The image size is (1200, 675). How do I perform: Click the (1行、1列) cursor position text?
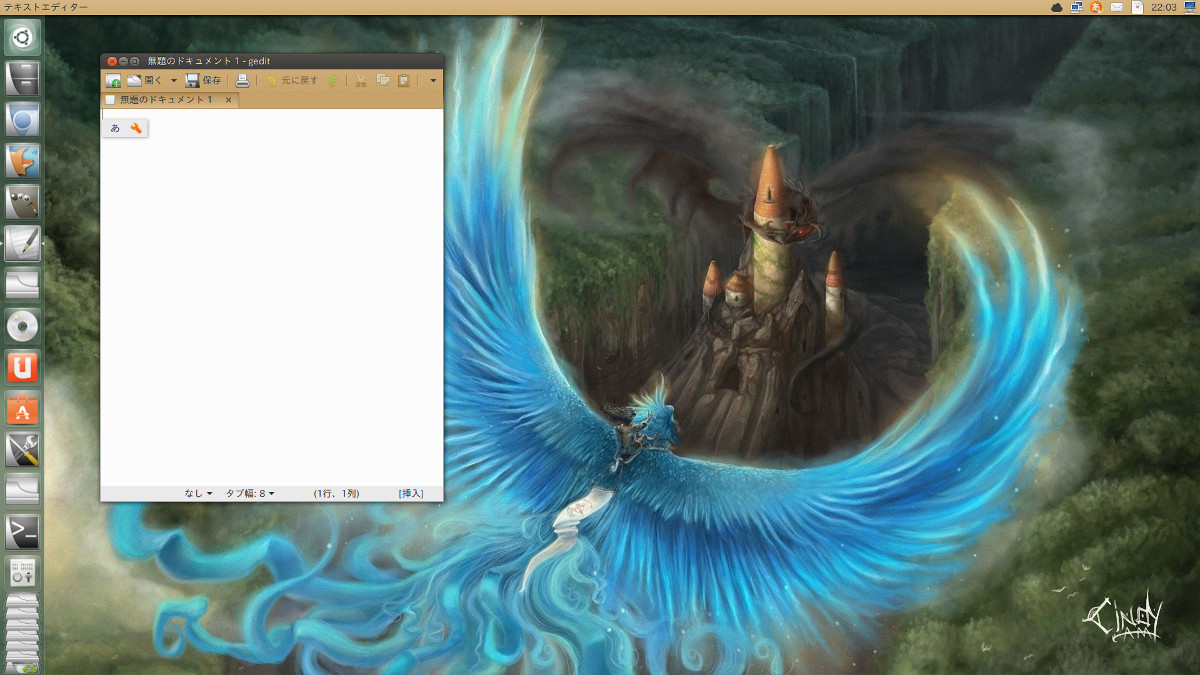coord(336,493)
